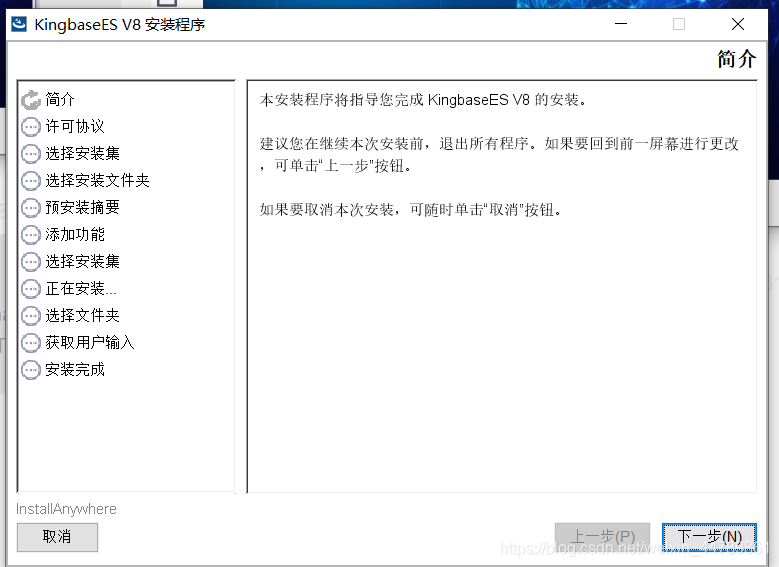Click the step icon beside 安装完成
The width and height of the screenshot is (779, 567).
[31, 370]
